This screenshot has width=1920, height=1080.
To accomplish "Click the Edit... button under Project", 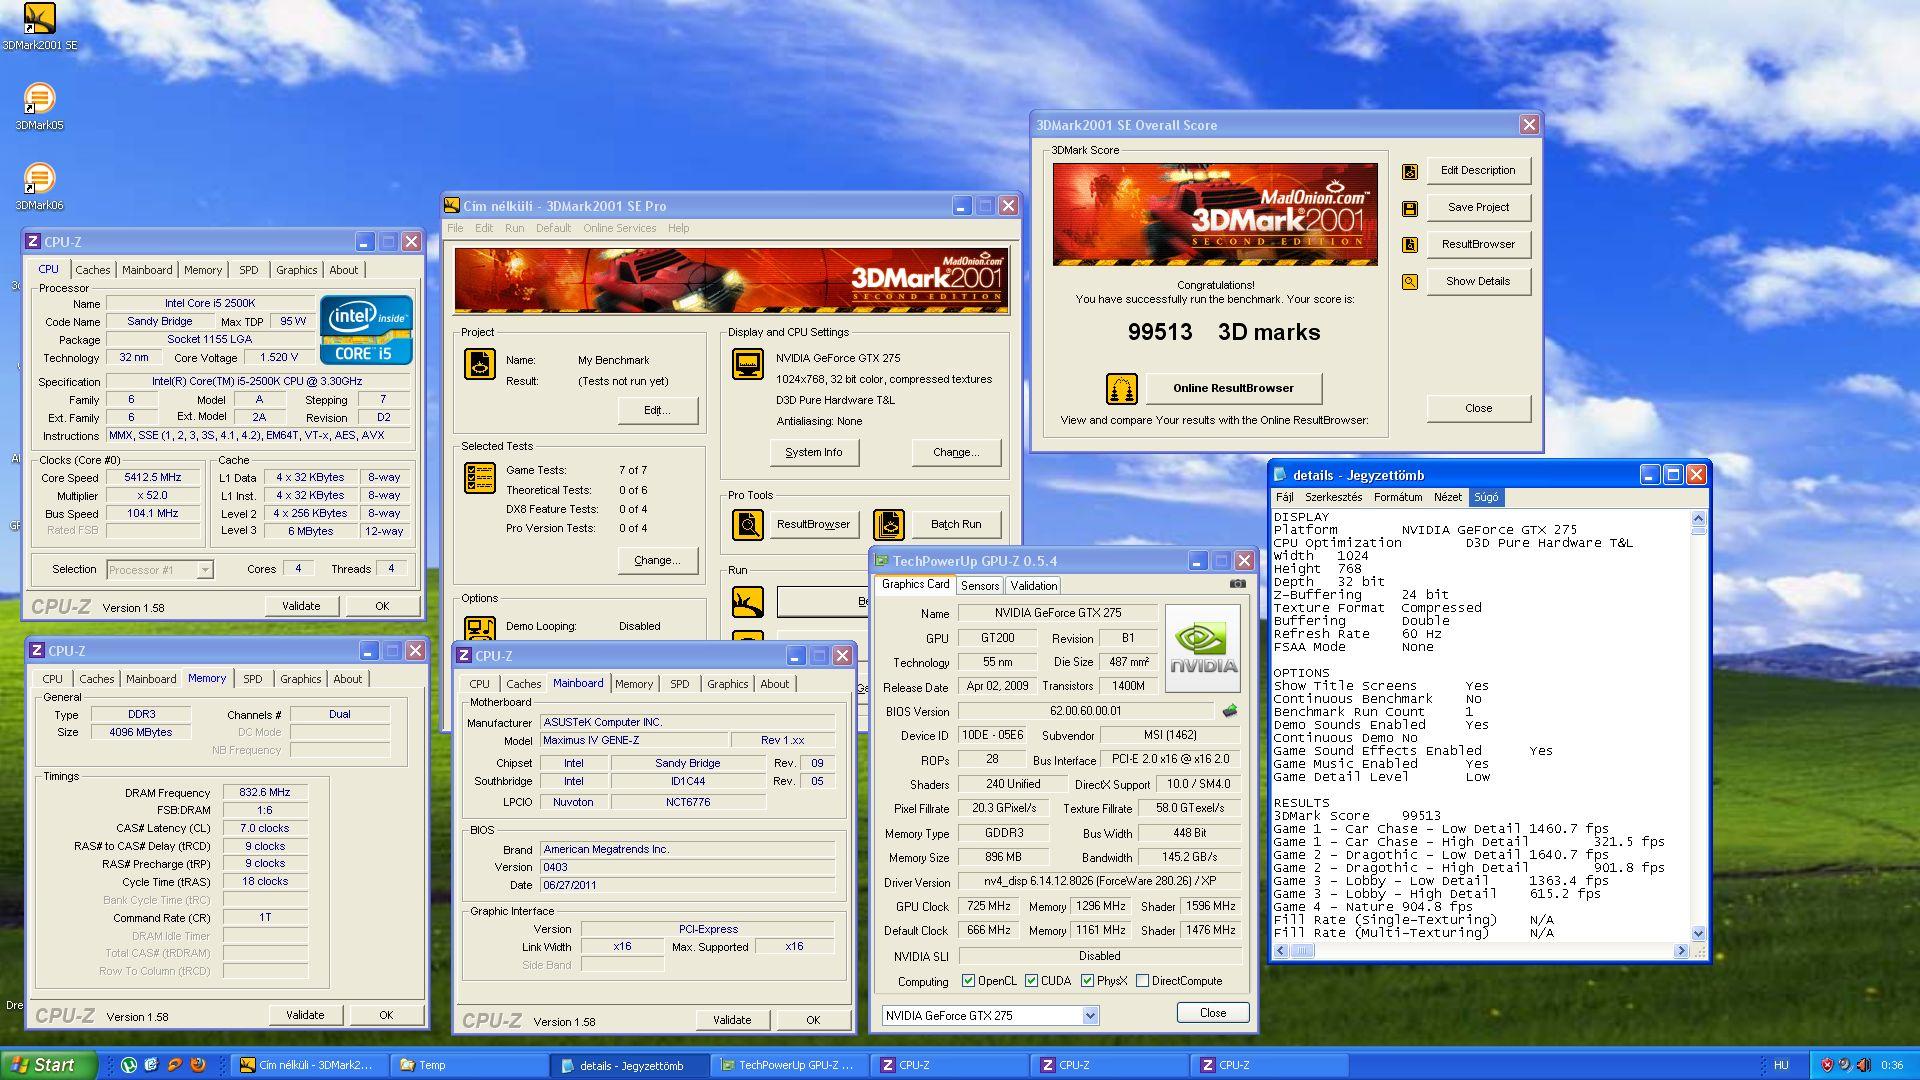I will [x=657, y=410].
